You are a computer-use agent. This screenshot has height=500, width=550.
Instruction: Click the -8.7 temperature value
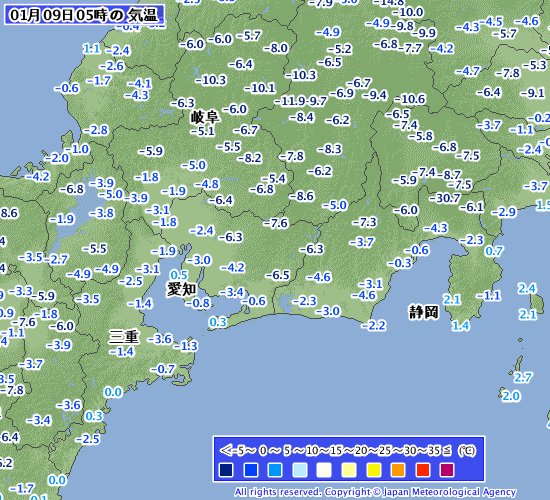449,175
